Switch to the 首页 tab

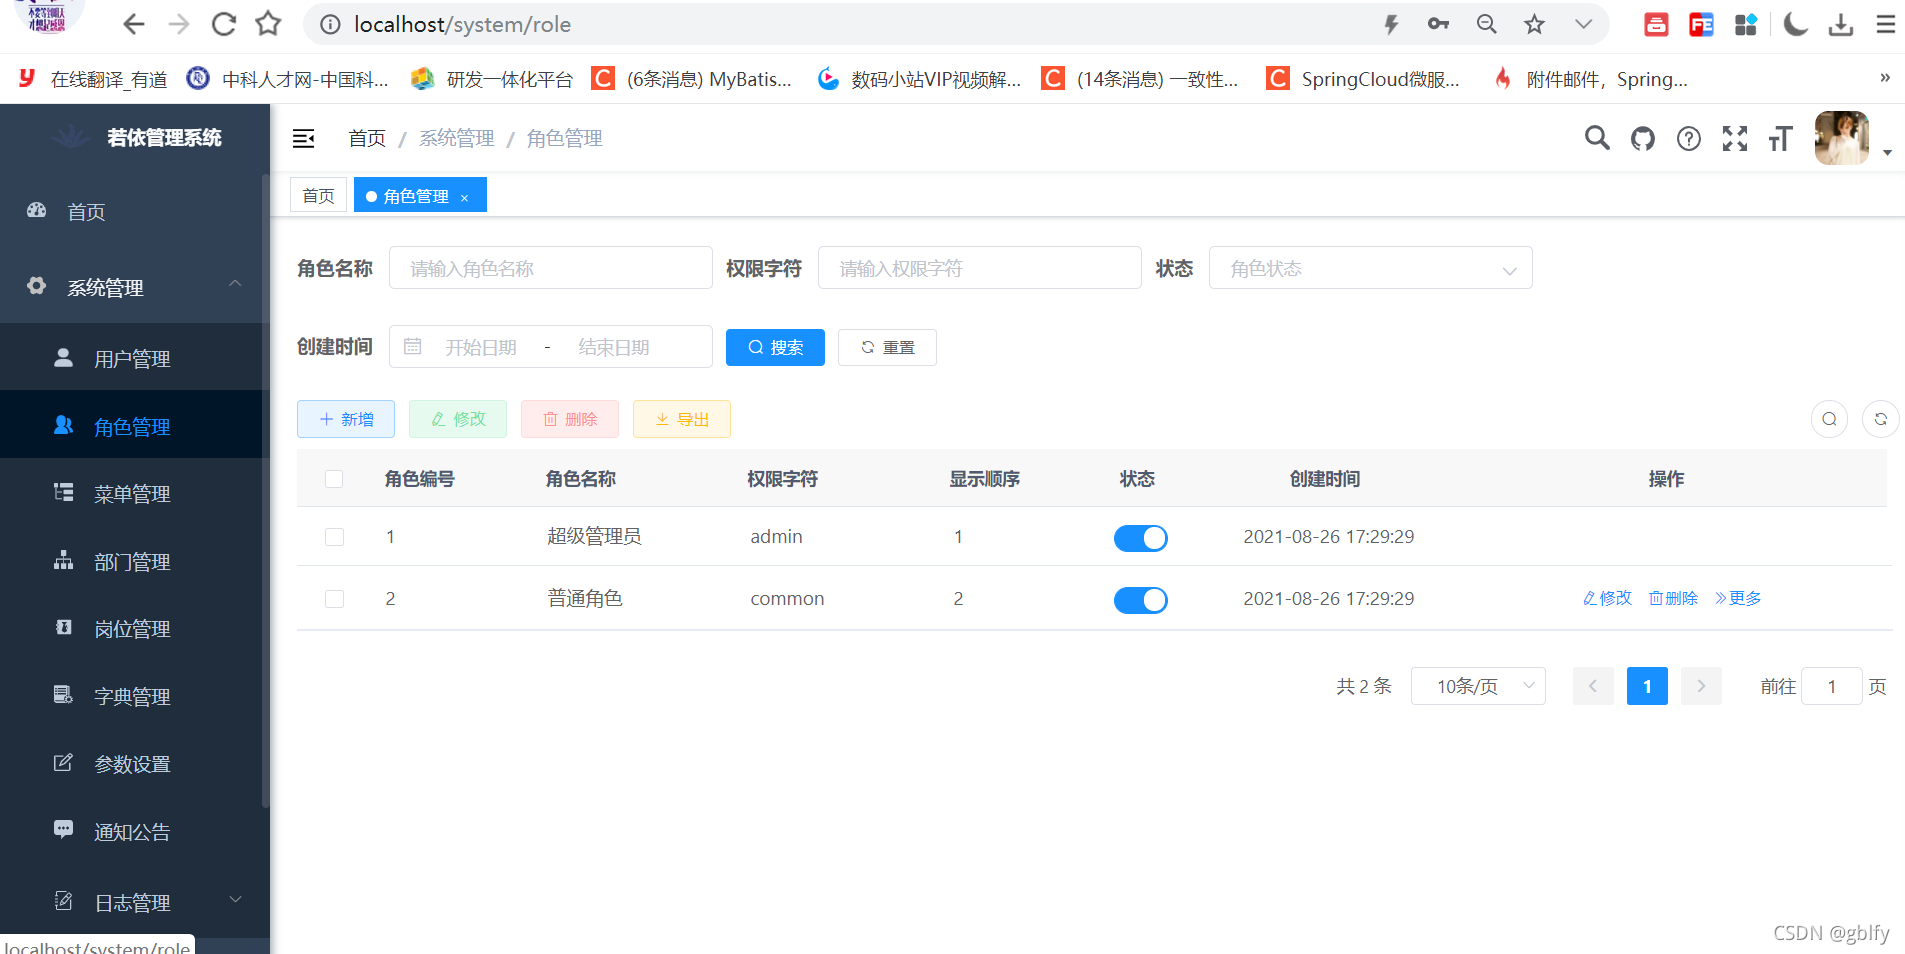point(318,195)
